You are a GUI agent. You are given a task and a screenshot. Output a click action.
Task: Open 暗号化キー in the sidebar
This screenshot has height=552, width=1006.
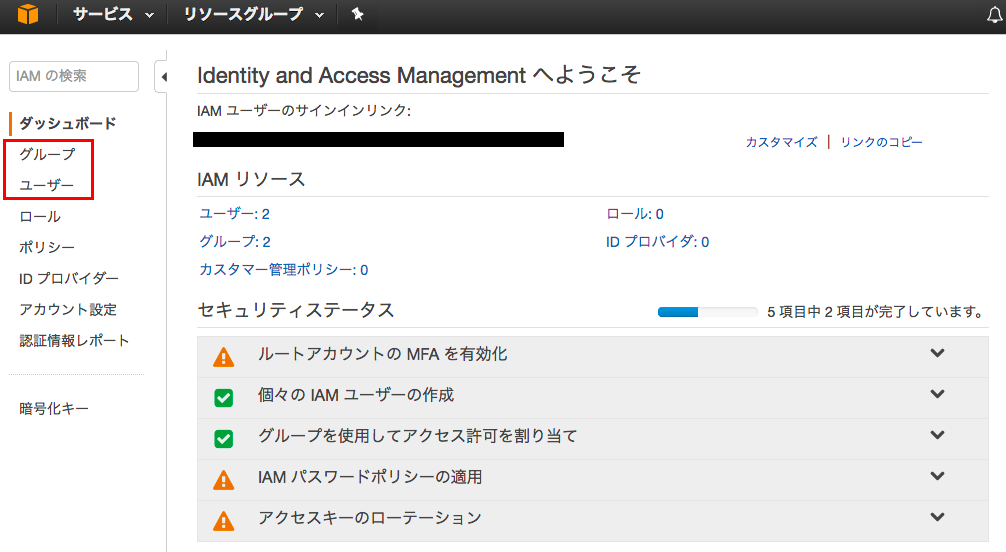click(54, 408)
